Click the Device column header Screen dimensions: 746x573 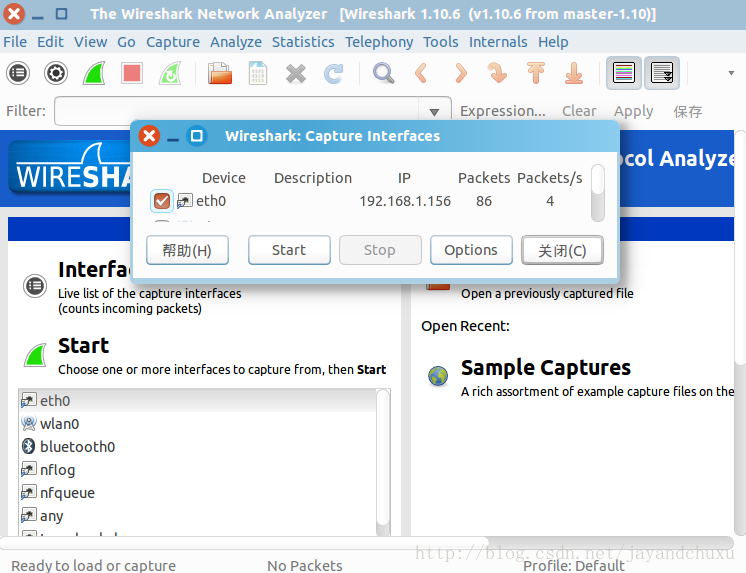point(224,178)
